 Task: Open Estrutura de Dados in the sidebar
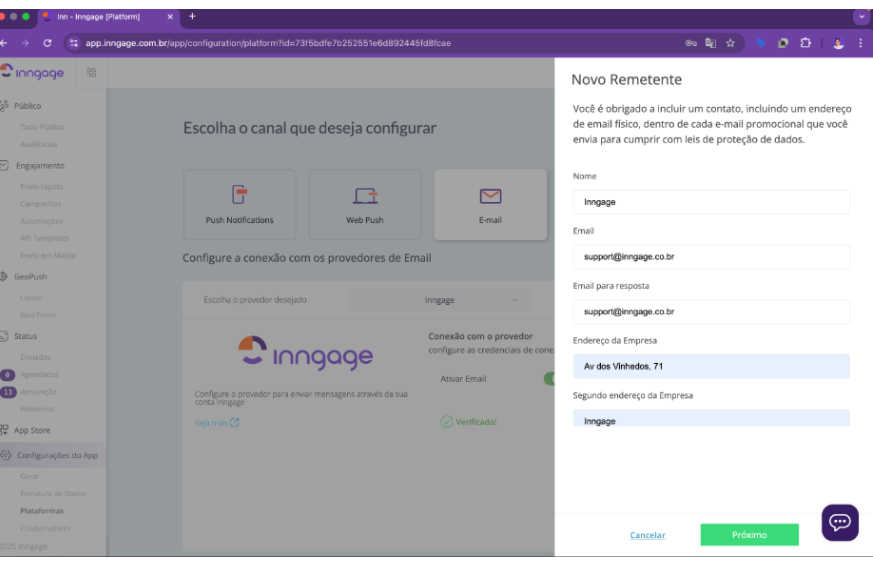[x=53, y=493]
